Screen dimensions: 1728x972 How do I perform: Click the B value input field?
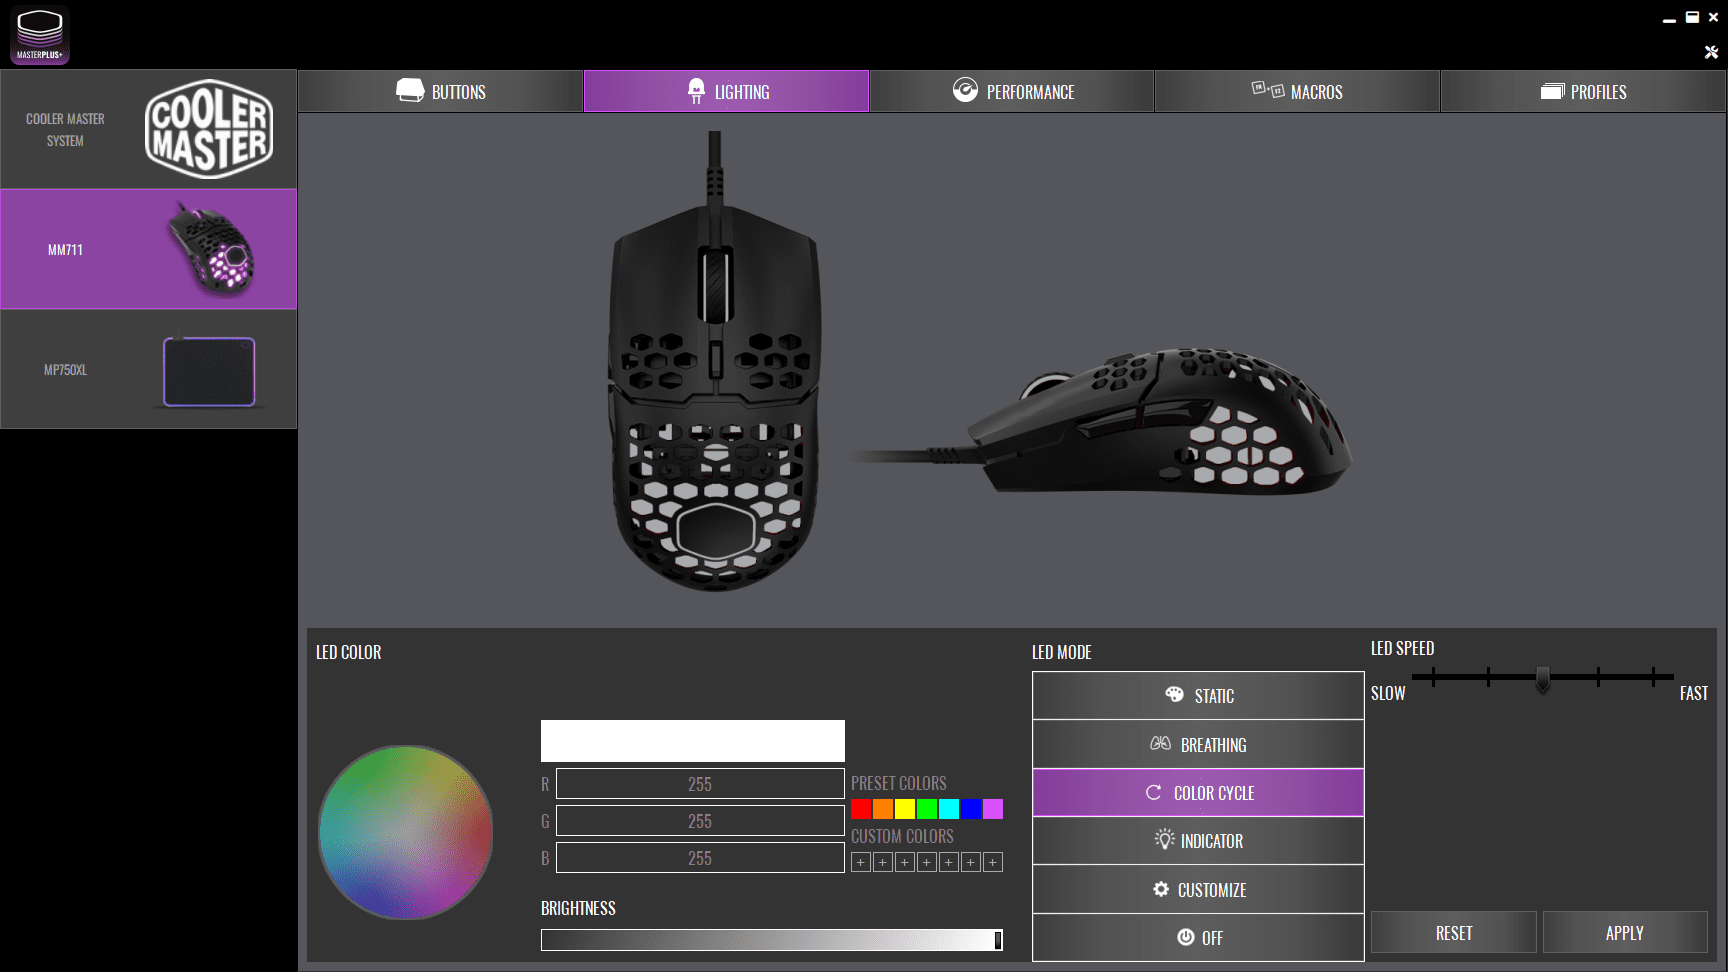pyautogui.click(x=700, y=858)
